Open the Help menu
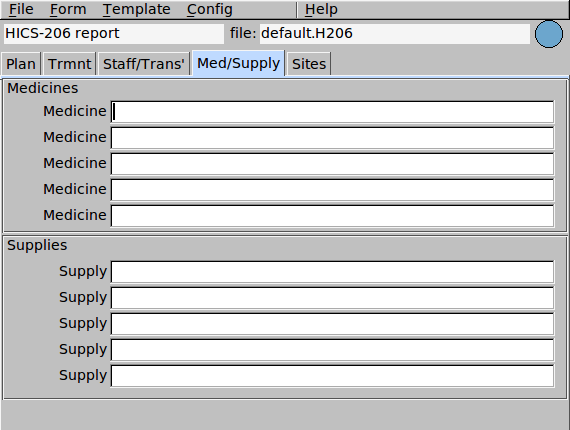This screenshot has height=430, width=570. [321, 9]
